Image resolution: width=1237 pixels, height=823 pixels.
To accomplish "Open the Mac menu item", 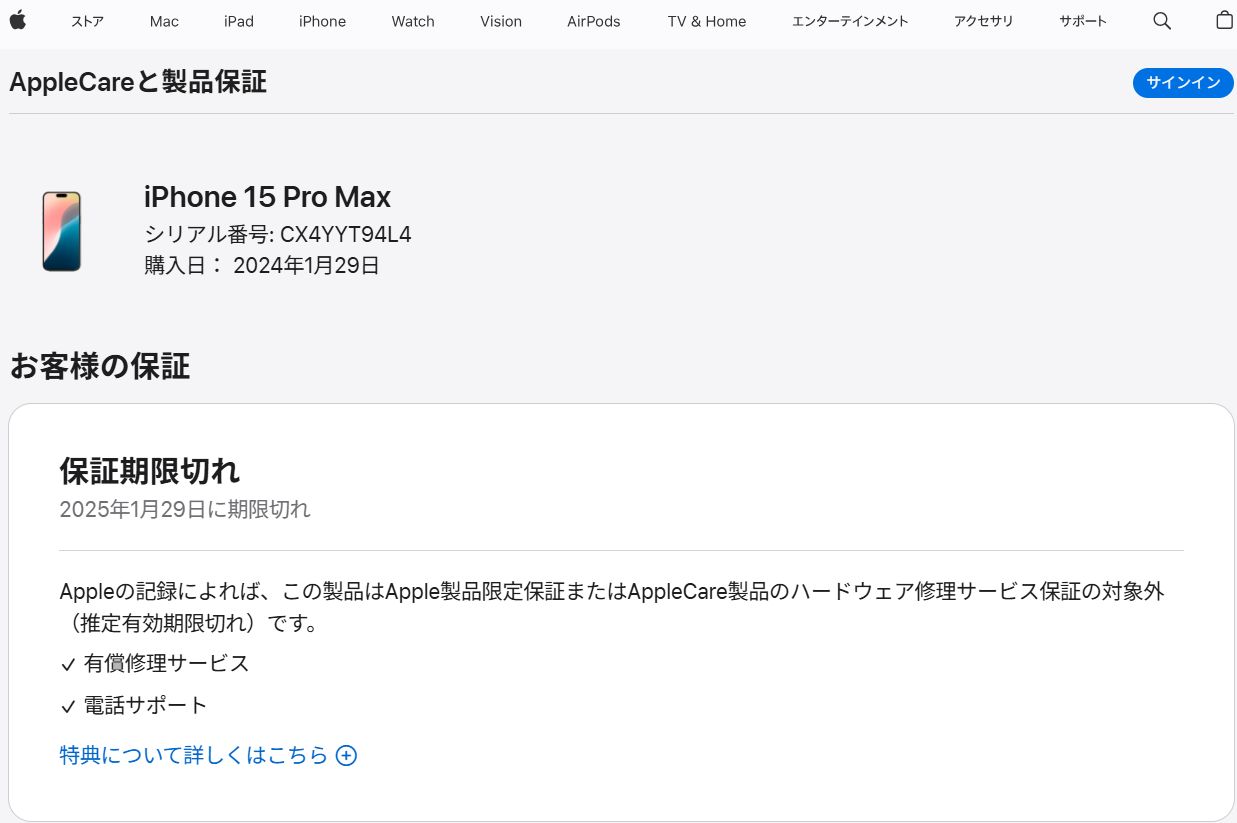I will [164, 21].
